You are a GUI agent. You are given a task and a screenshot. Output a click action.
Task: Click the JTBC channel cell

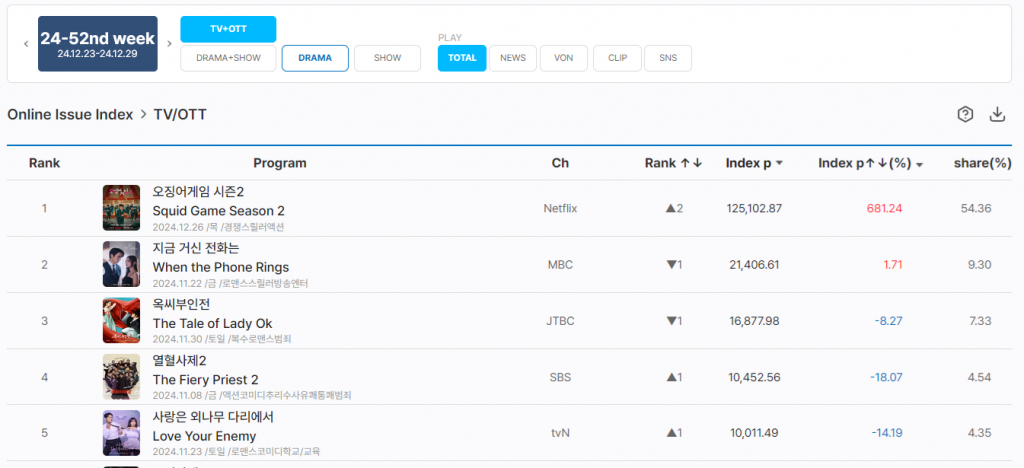560,321
